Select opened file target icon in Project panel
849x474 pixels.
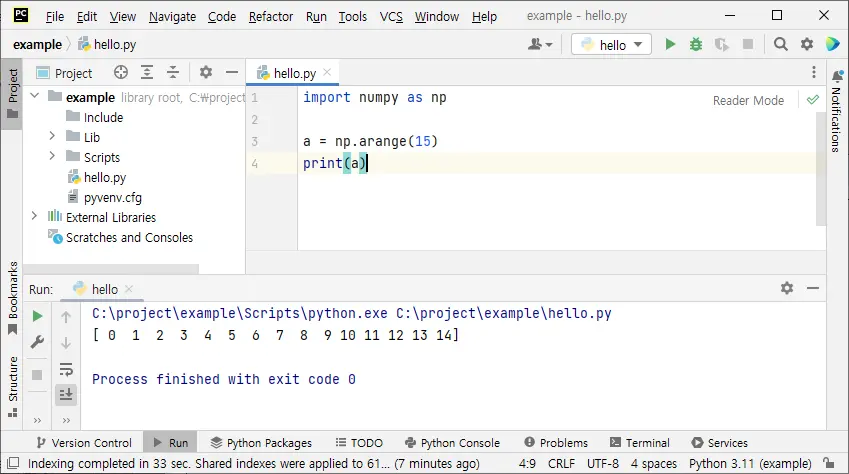121,73
